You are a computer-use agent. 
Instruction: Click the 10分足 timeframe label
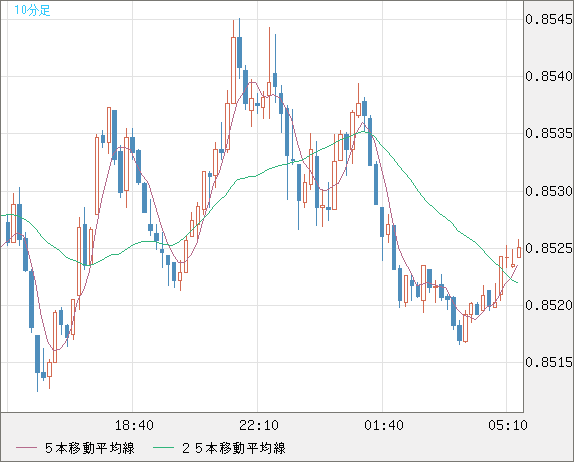[x=32, y=10]
